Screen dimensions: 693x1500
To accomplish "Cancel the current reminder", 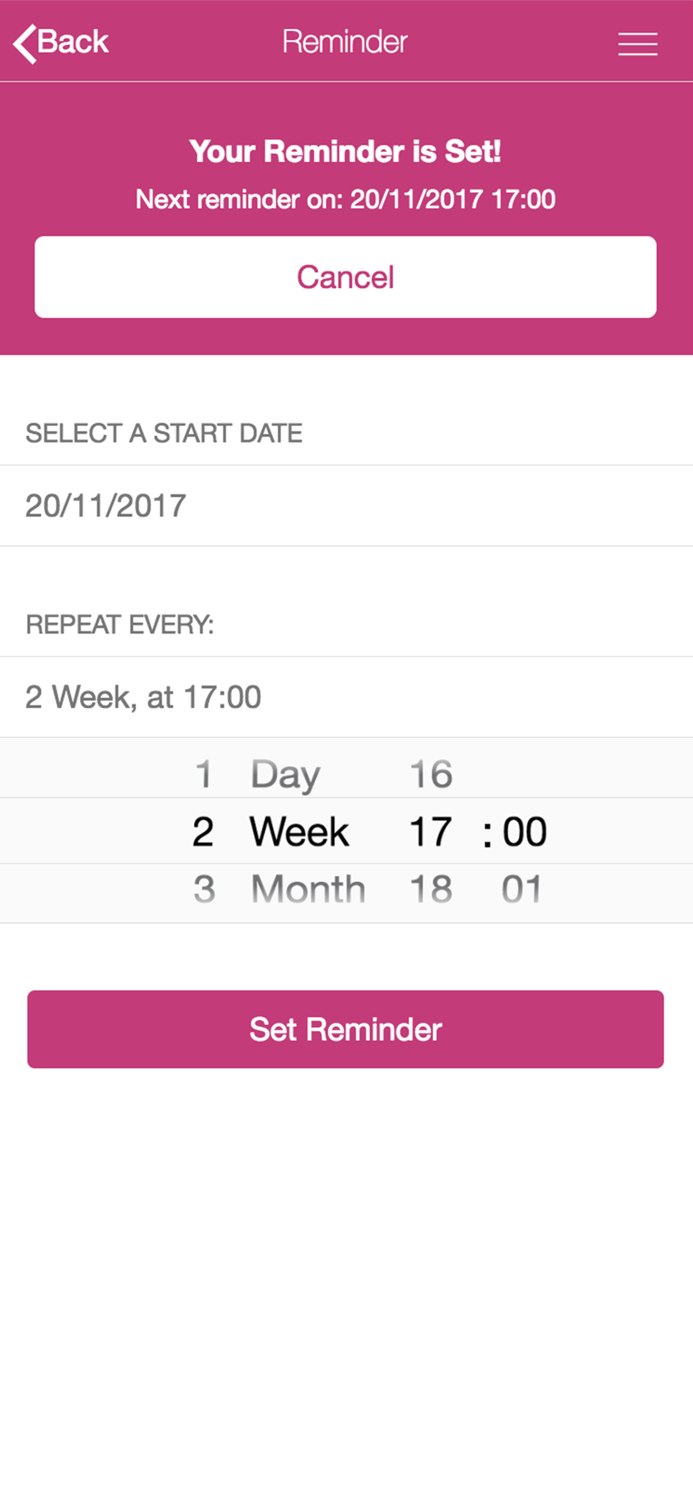I will click(345, 277).
